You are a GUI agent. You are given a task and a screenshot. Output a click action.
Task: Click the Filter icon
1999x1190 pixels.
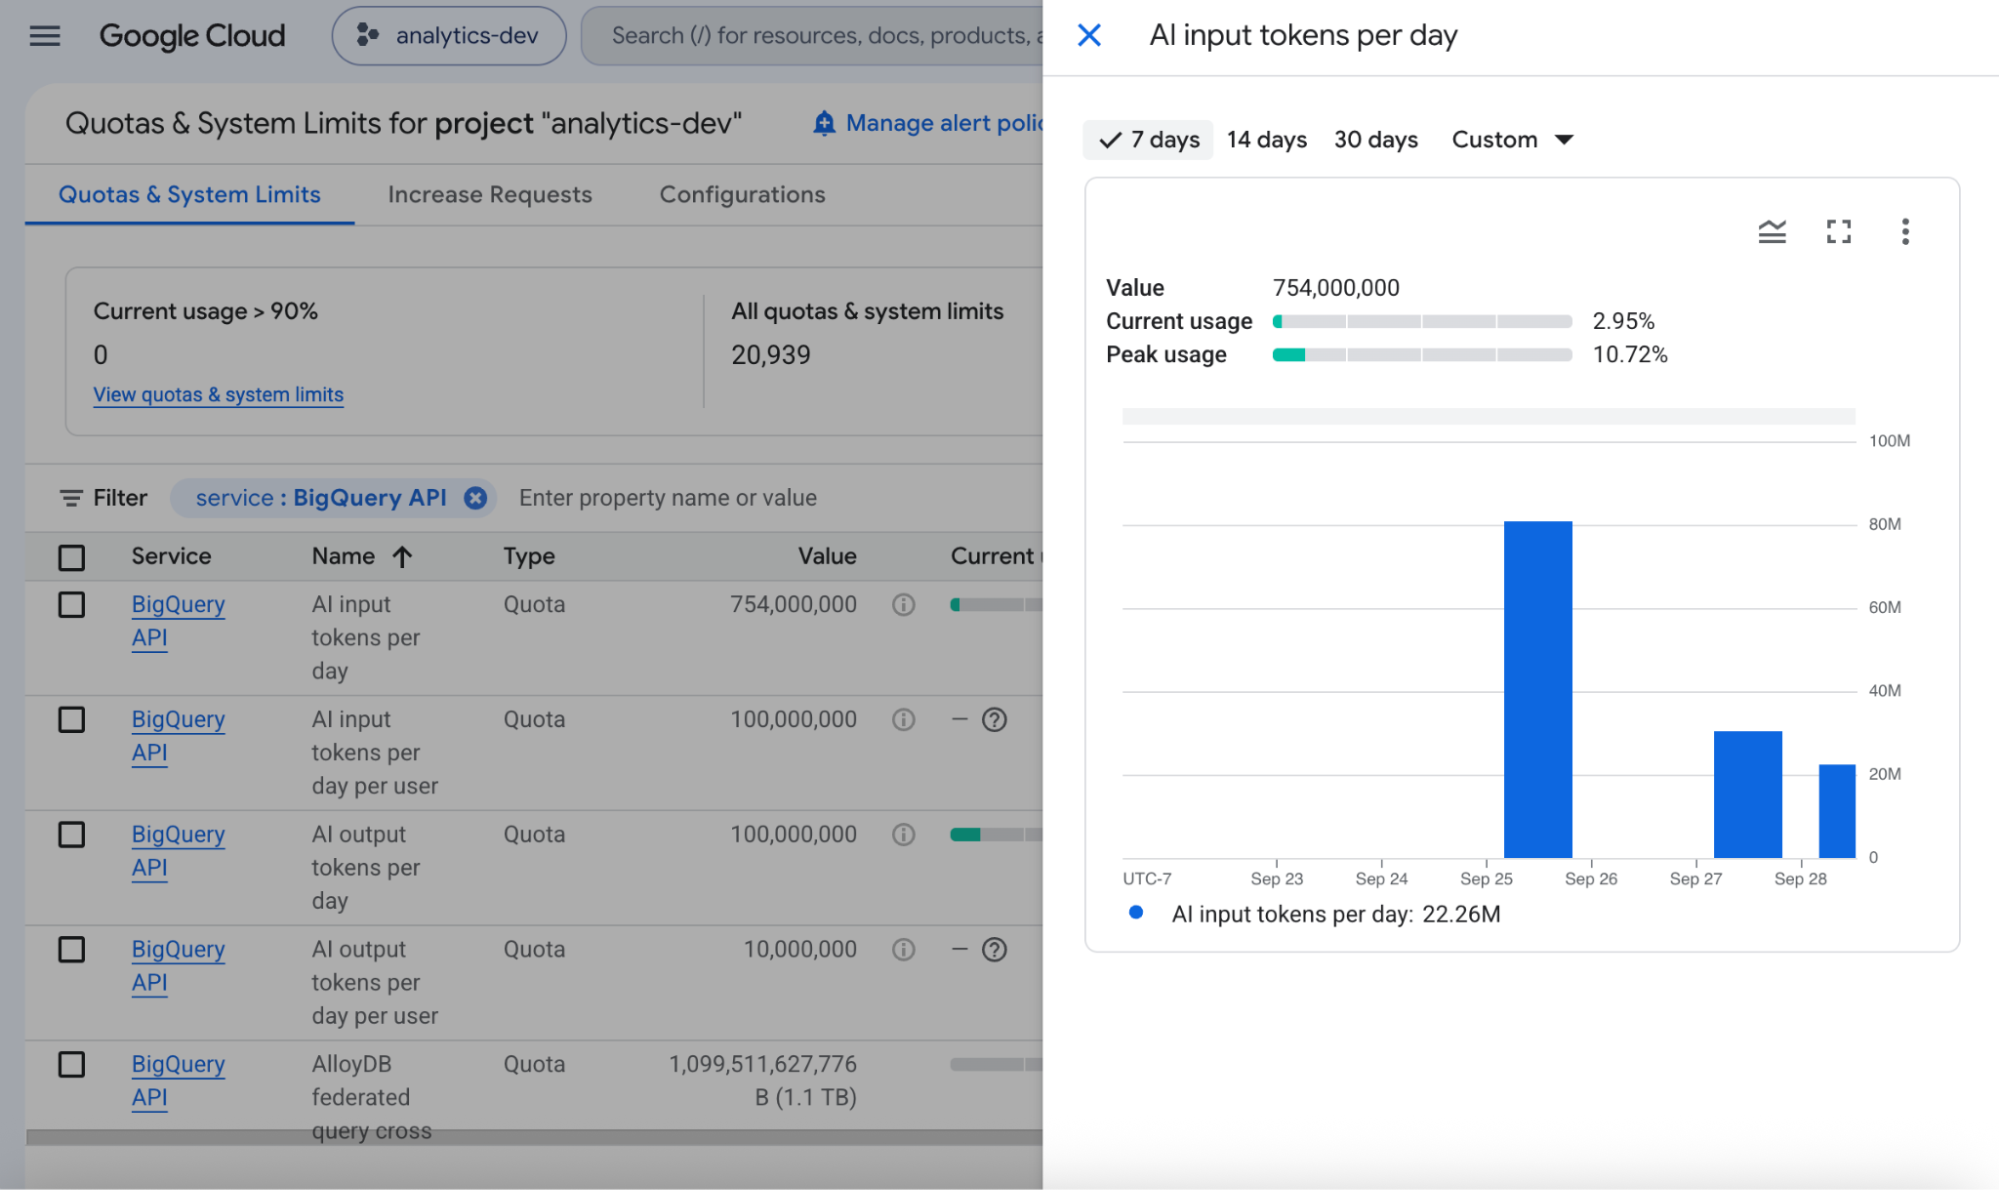pos(71,498)
